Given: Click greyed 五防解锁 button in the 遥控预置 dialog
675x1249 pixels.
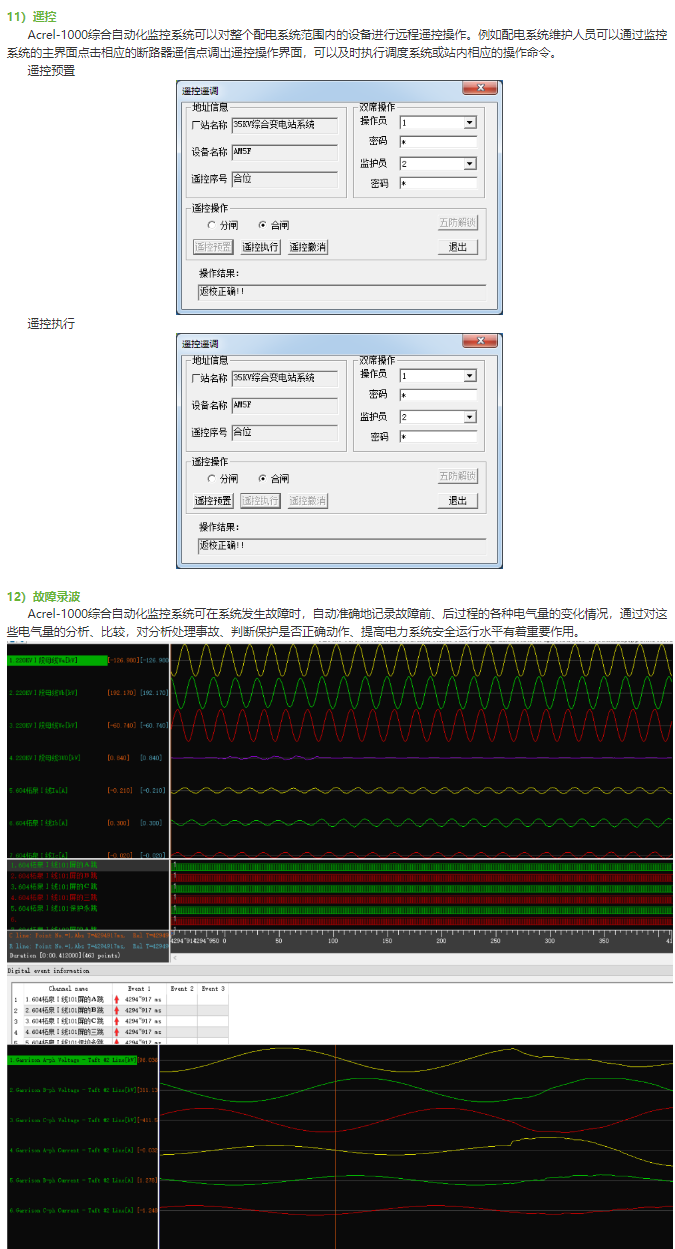Looking at the screenshot, I should point(458,222).
